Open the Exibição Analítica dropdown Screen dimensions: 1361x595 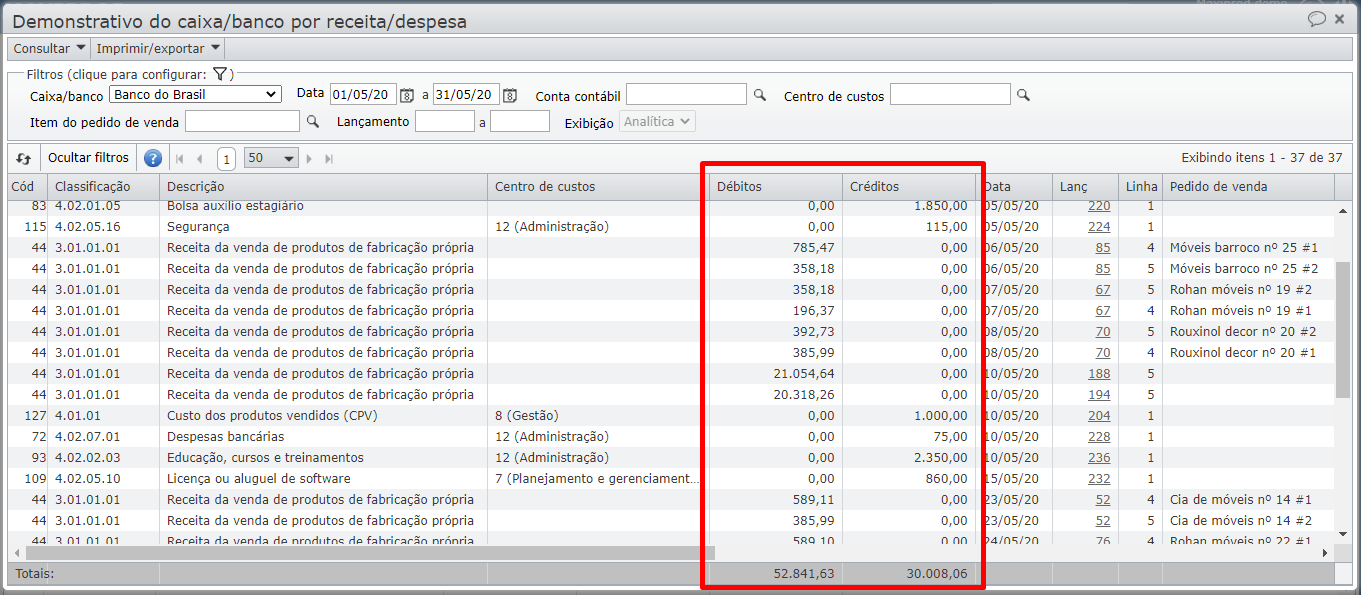(x=657, y=121)
